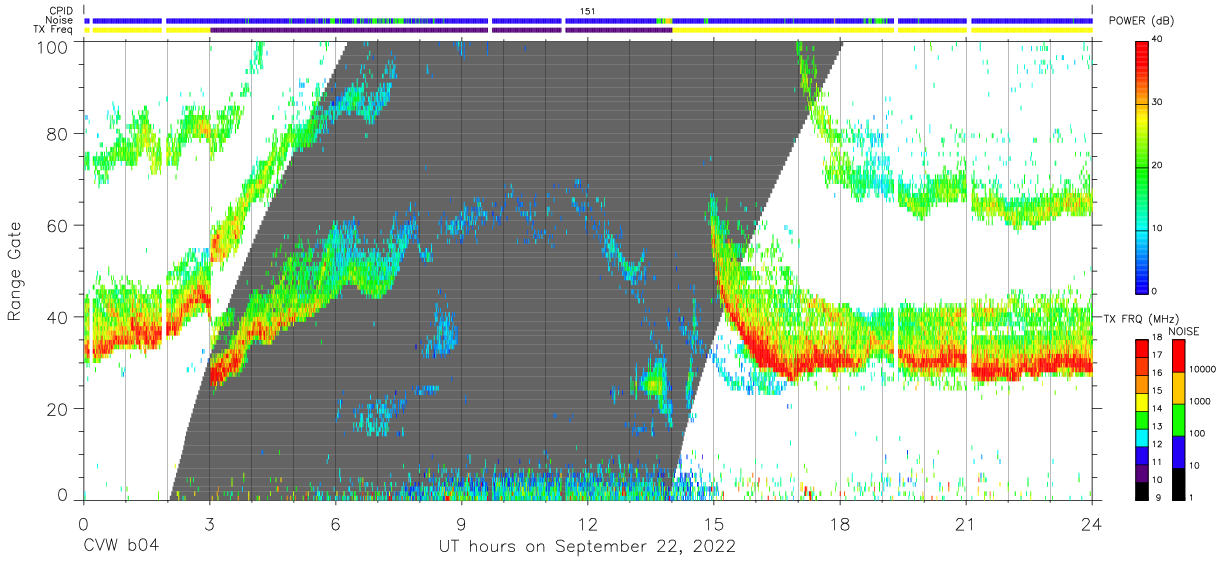Select the NOISE legend title
This screenshot has width=1228, height=567.
pyautogui.click(x=1184, y=330)
